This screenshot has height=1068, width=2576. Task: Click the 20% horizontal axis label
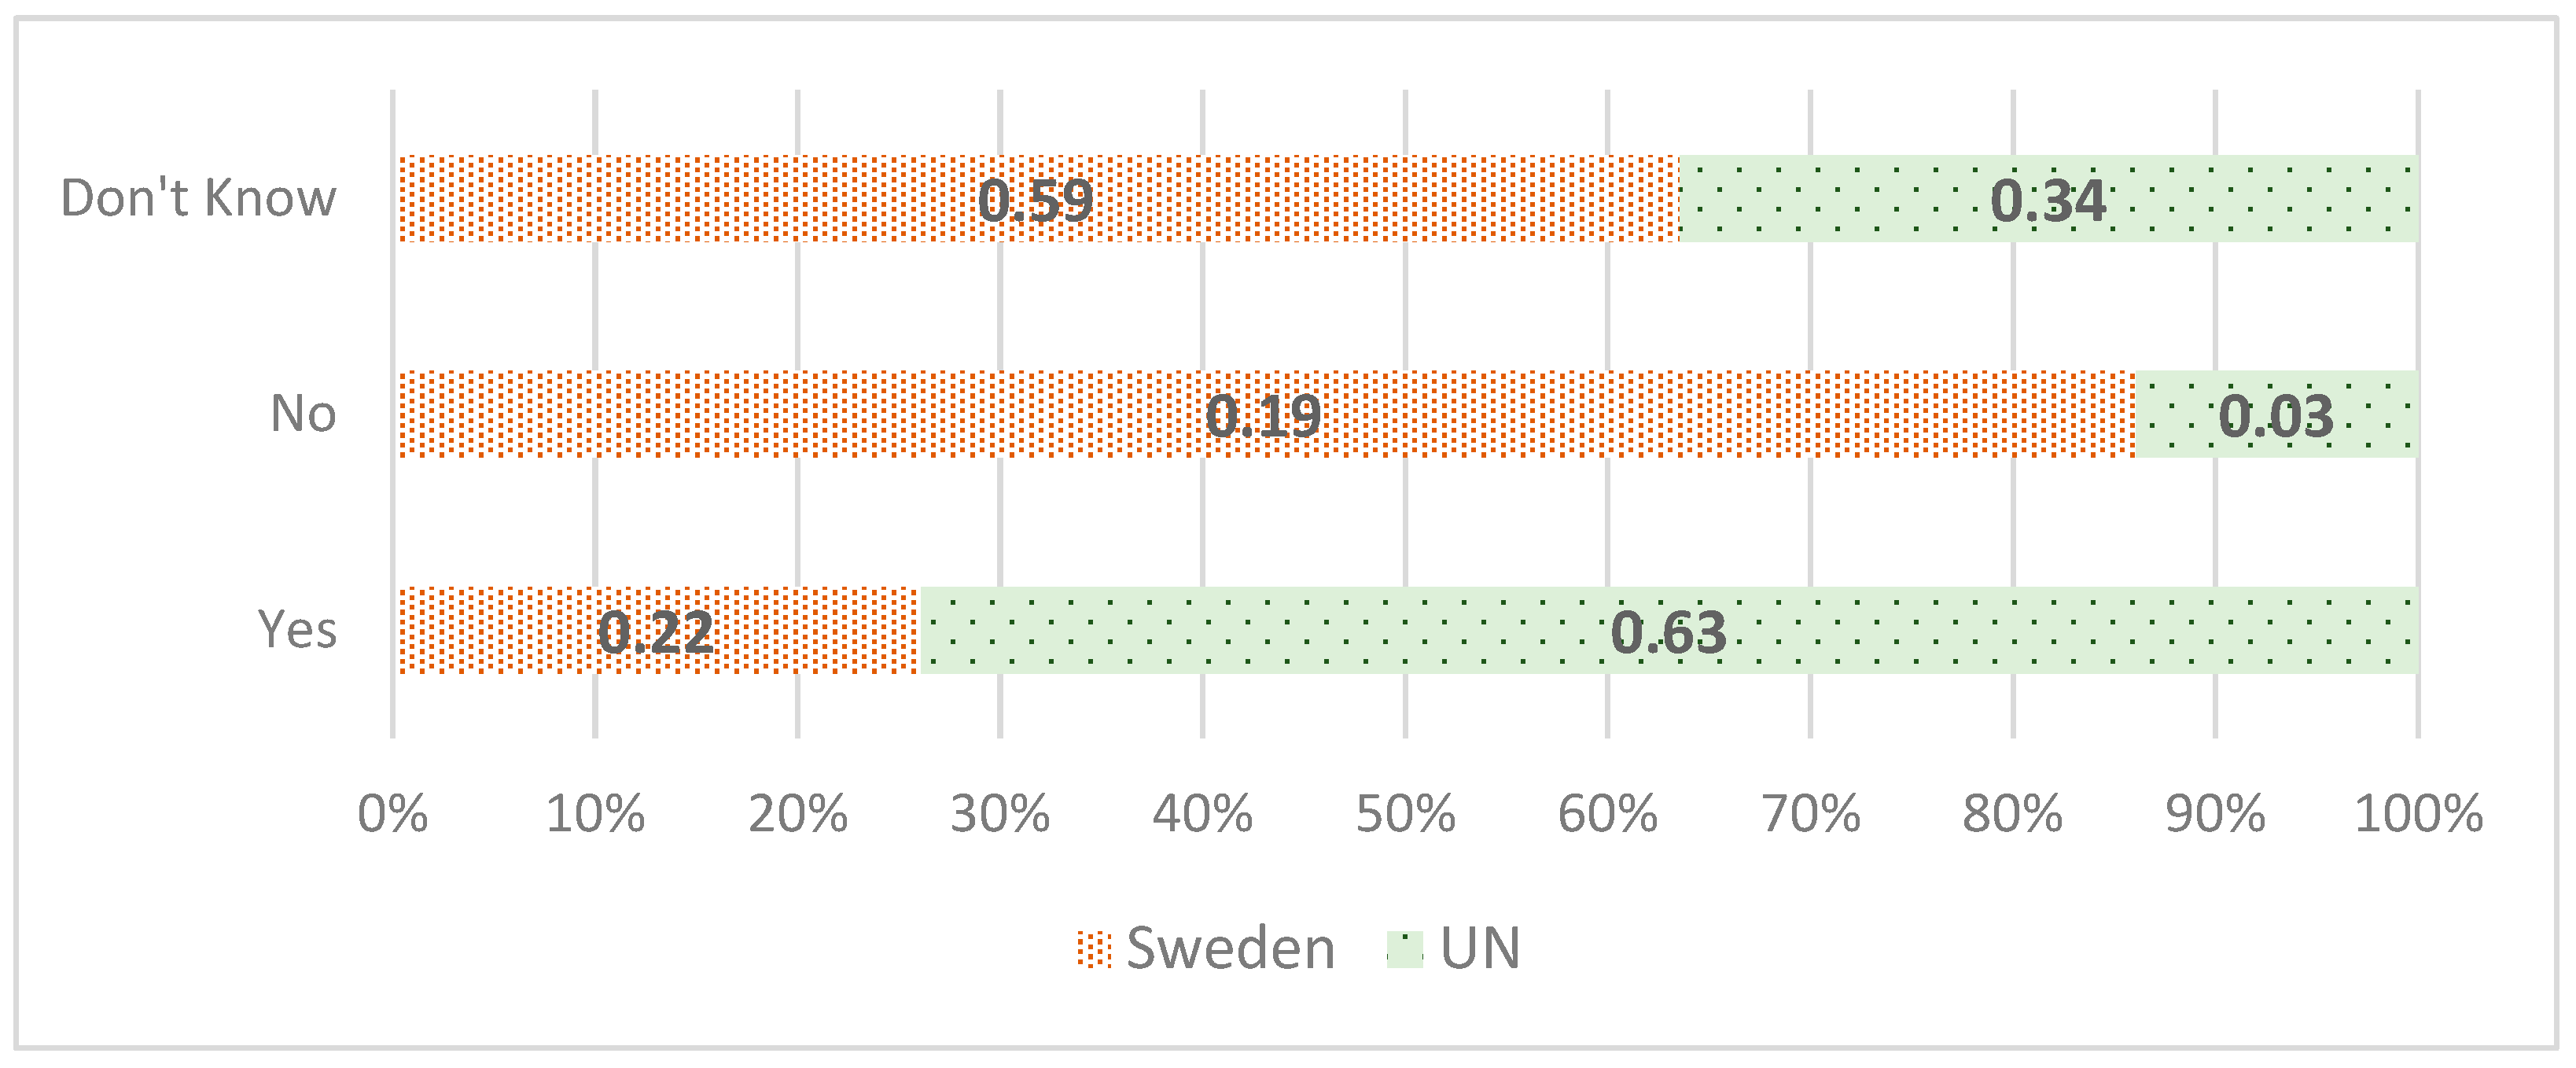point(798,814)
